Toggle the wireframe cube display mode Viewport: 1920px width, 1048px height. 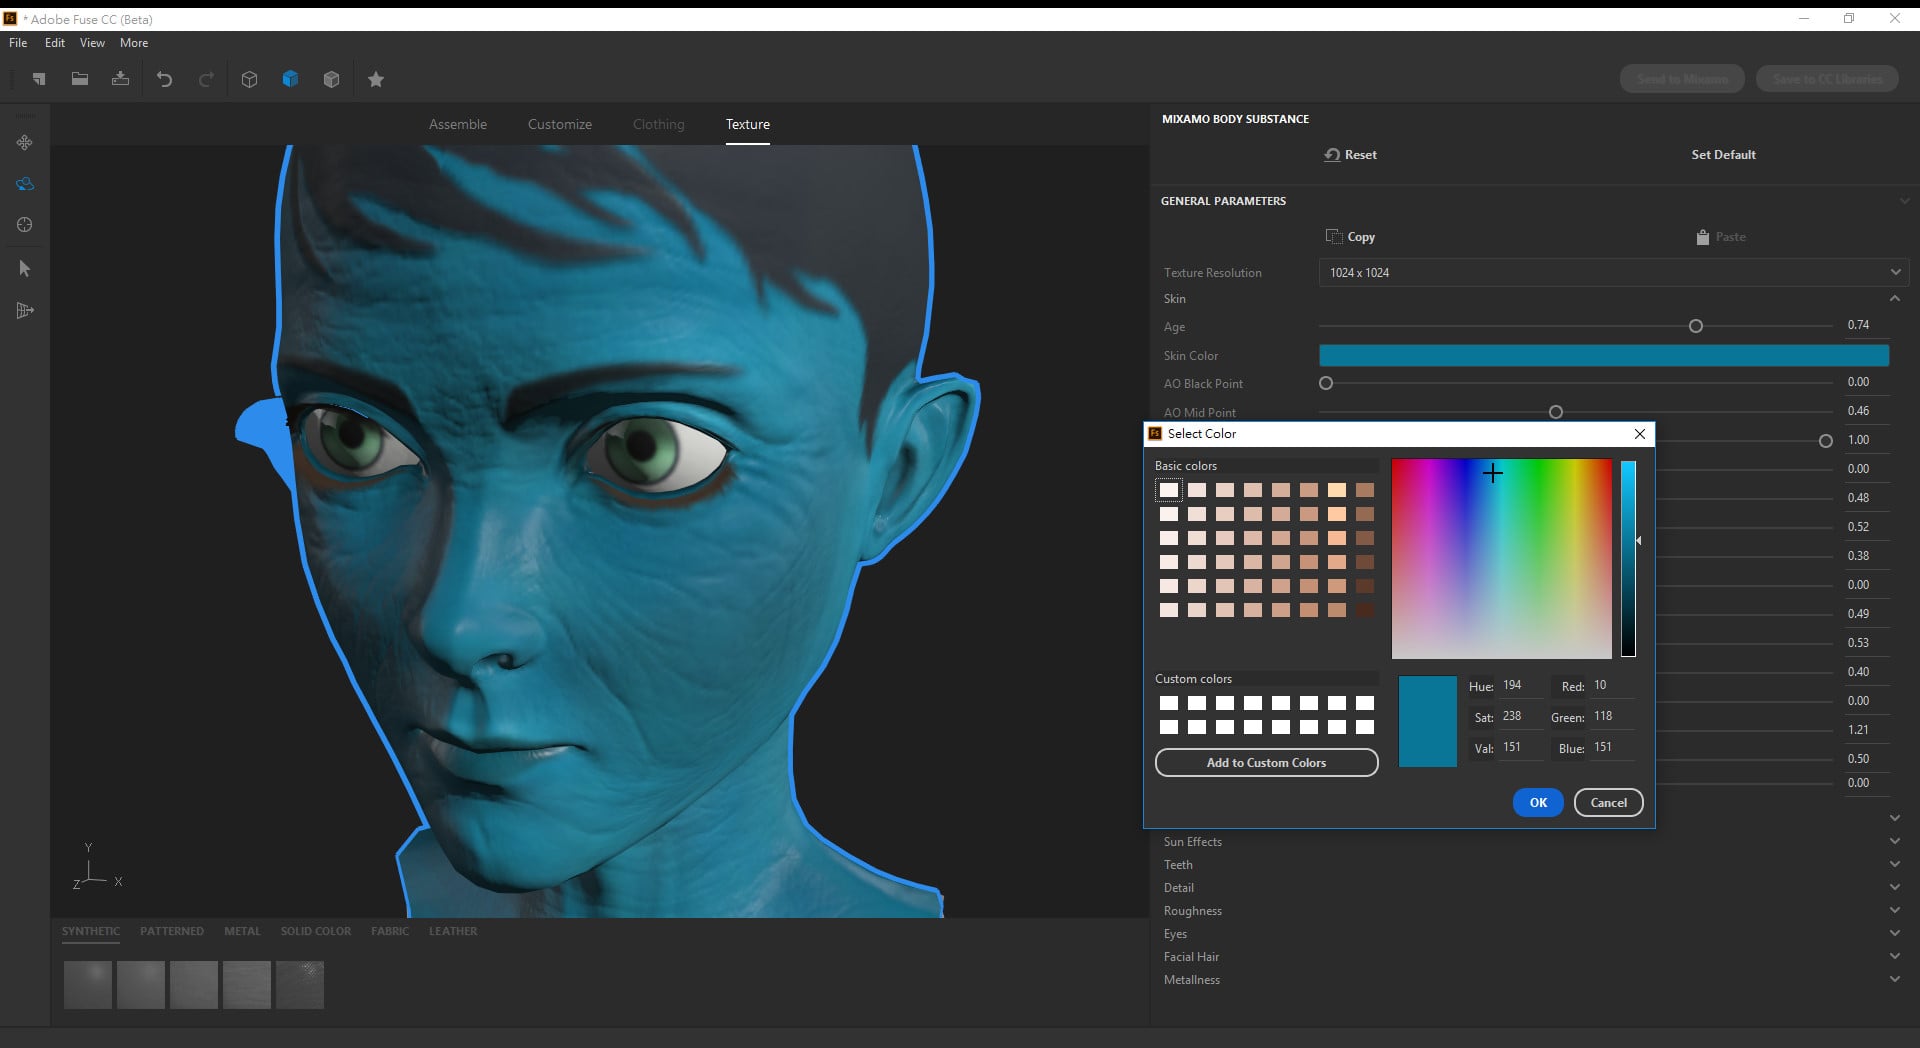250,79
